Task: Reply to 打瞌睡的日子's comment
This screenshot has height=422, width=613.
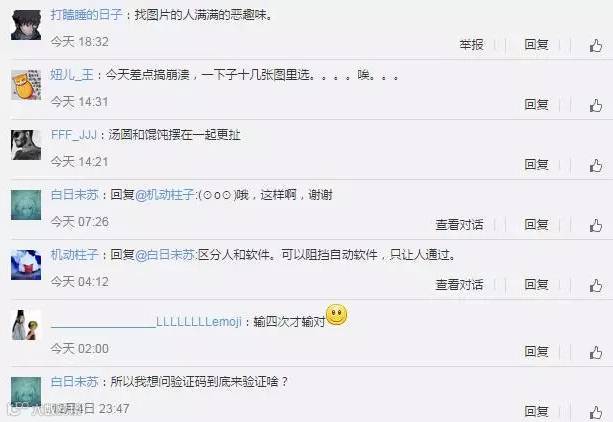Action: pyautogui.click(x=536, y=45)
